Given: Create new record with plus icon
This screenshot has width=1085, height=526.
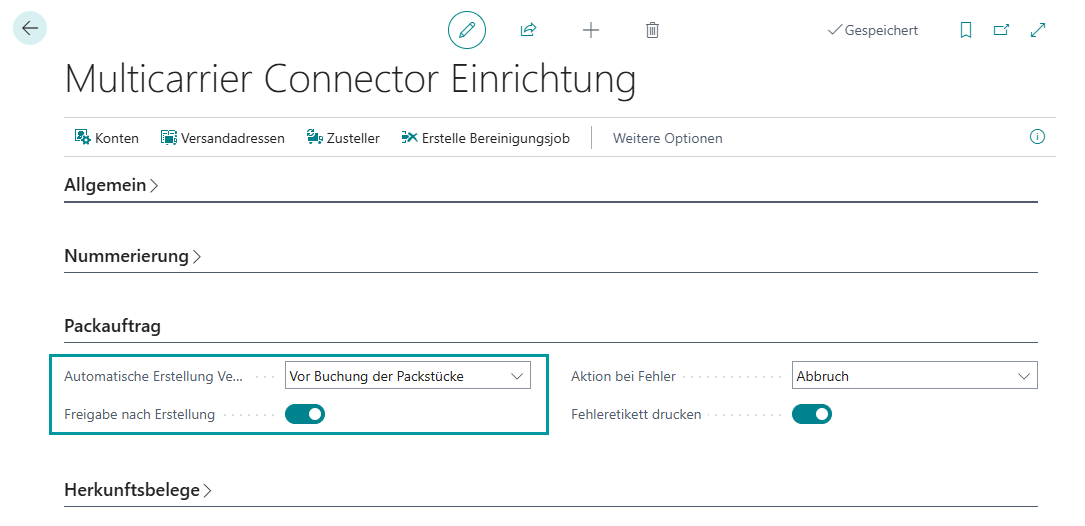Looking at the screenshot, I should click(591, 30).
